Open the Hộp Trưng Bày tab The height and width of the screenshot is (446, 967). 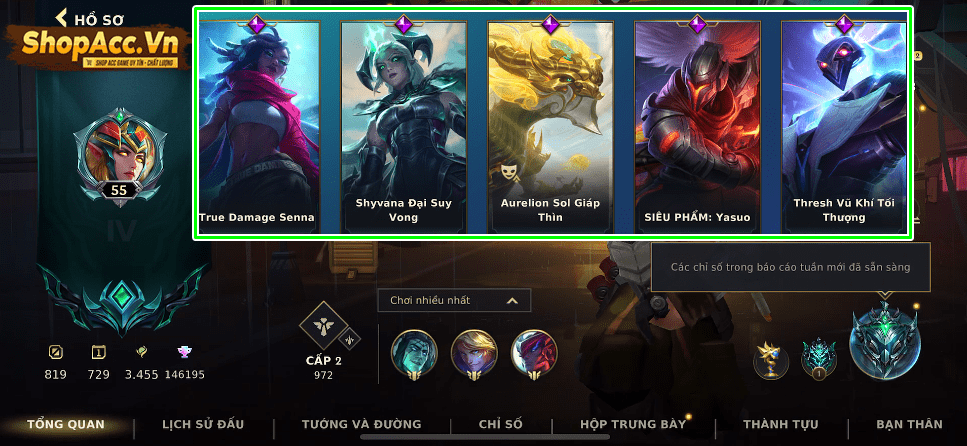pyautogui.click(x=633, y=424)
